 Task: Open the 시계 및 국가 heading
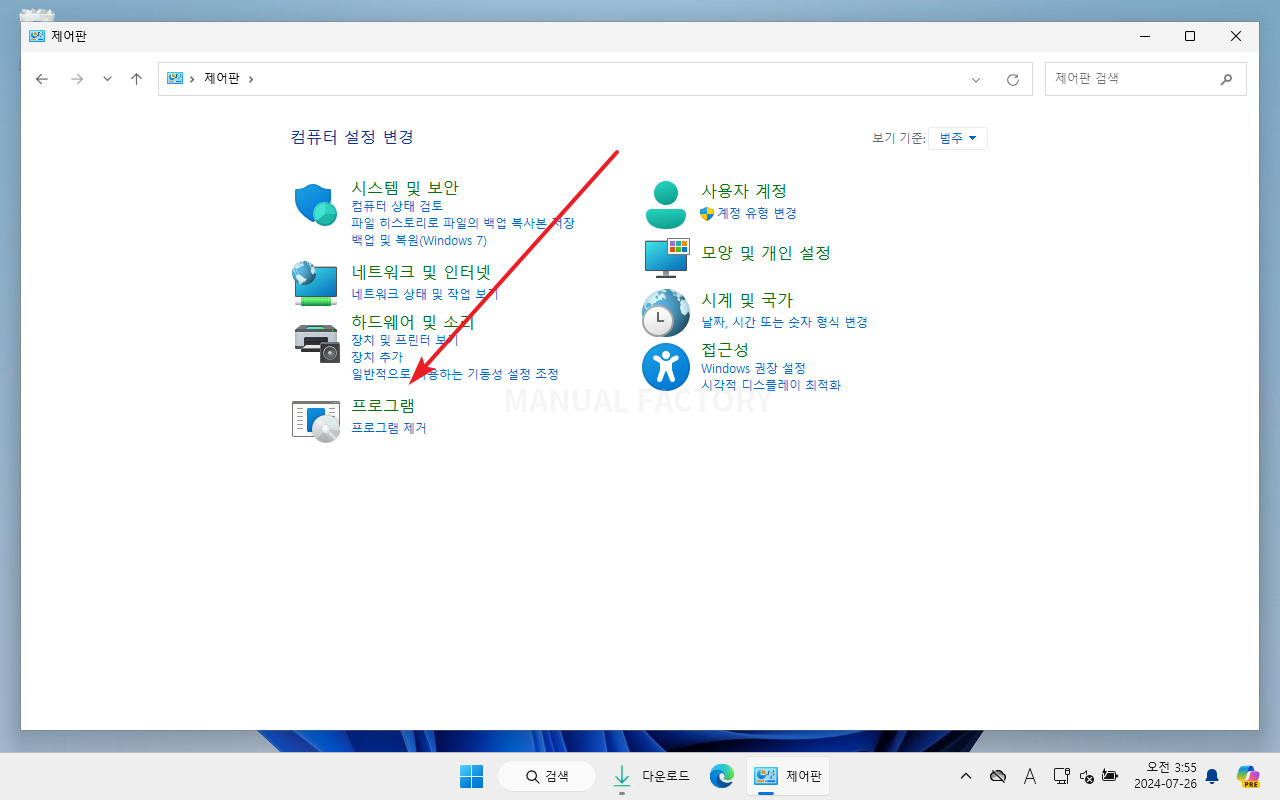(747, 300)
